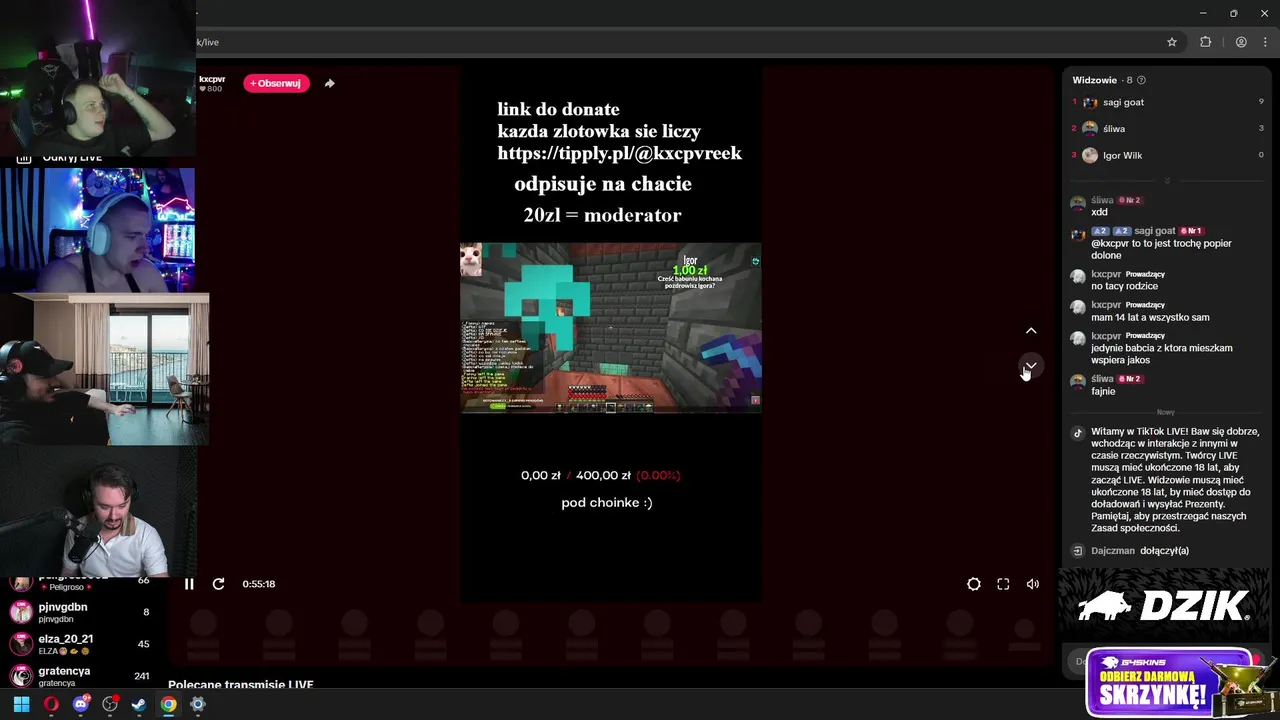
Task: Share the live with the arrow icon
Action: point(330,83)
